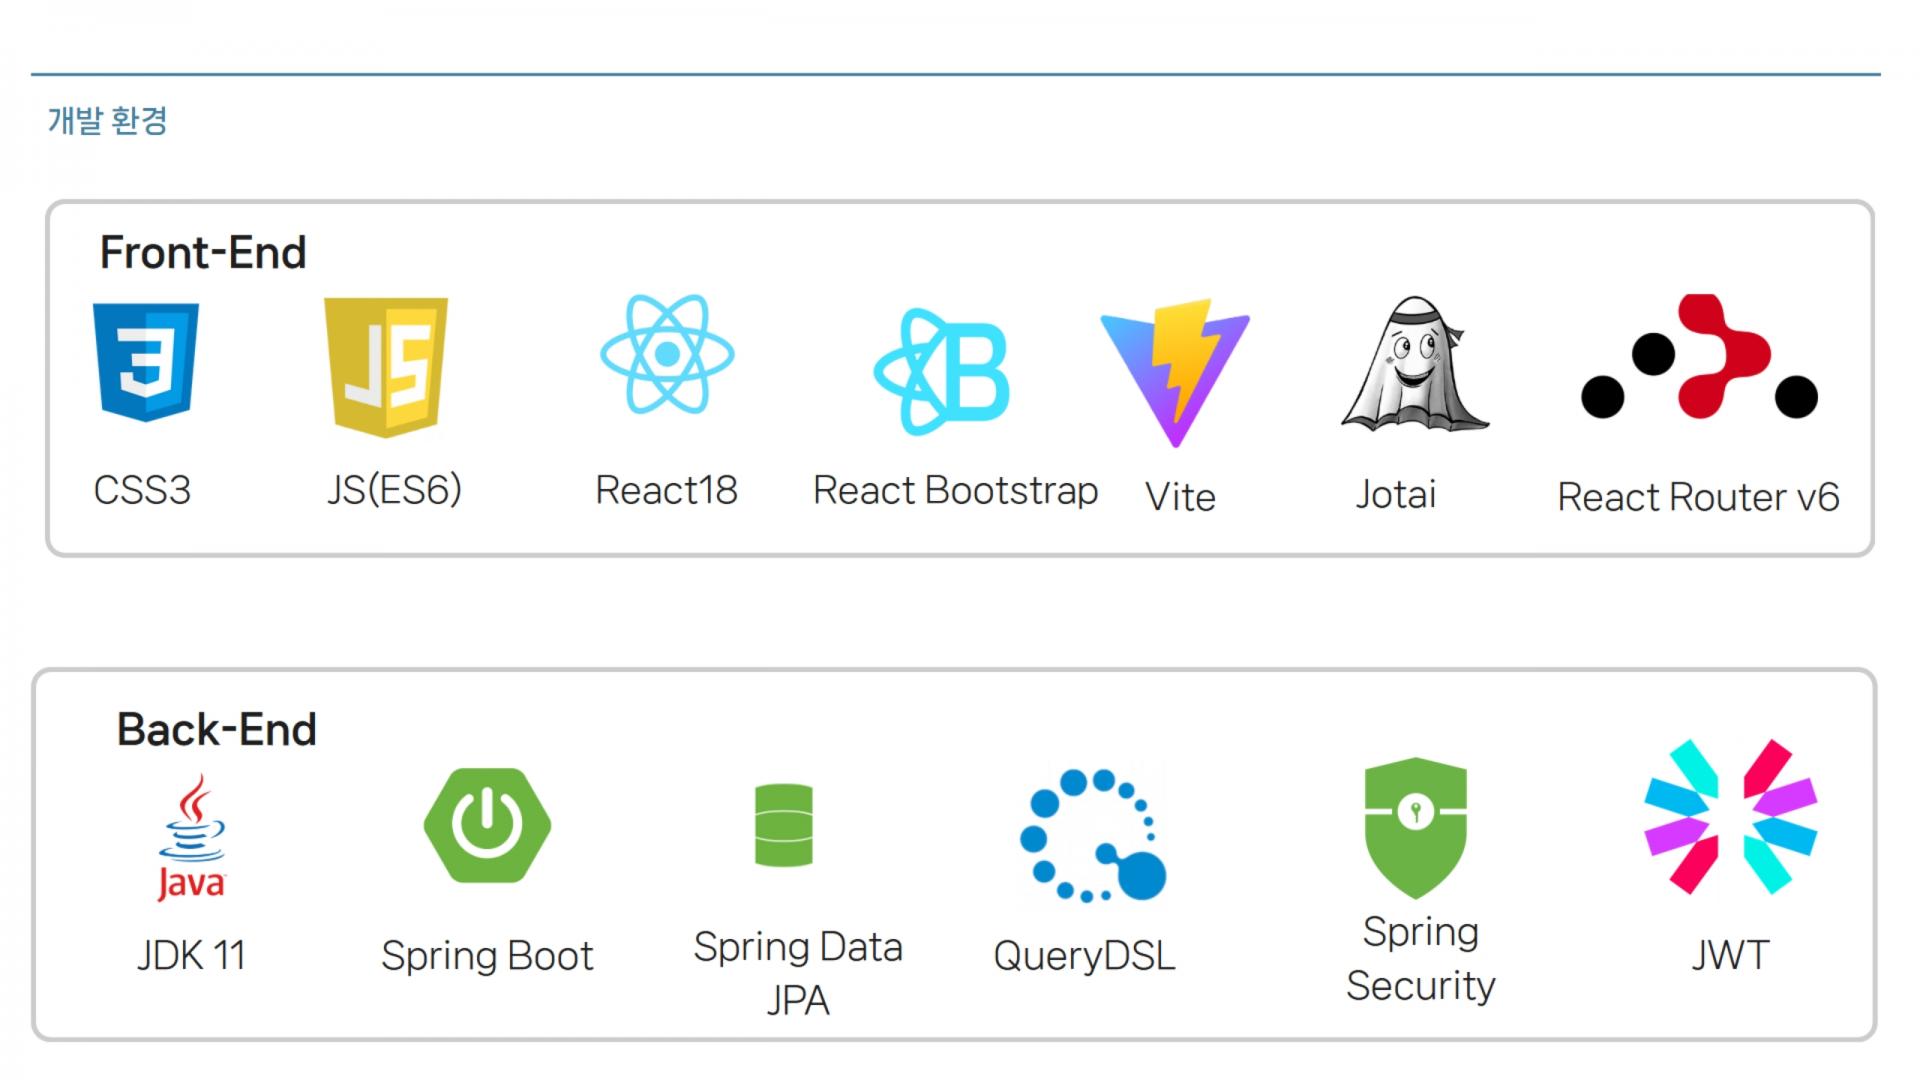Click the Java coffee cup logo
Image resolution: width=1920 pixels, height=1080 pixels.
point(191,838)
